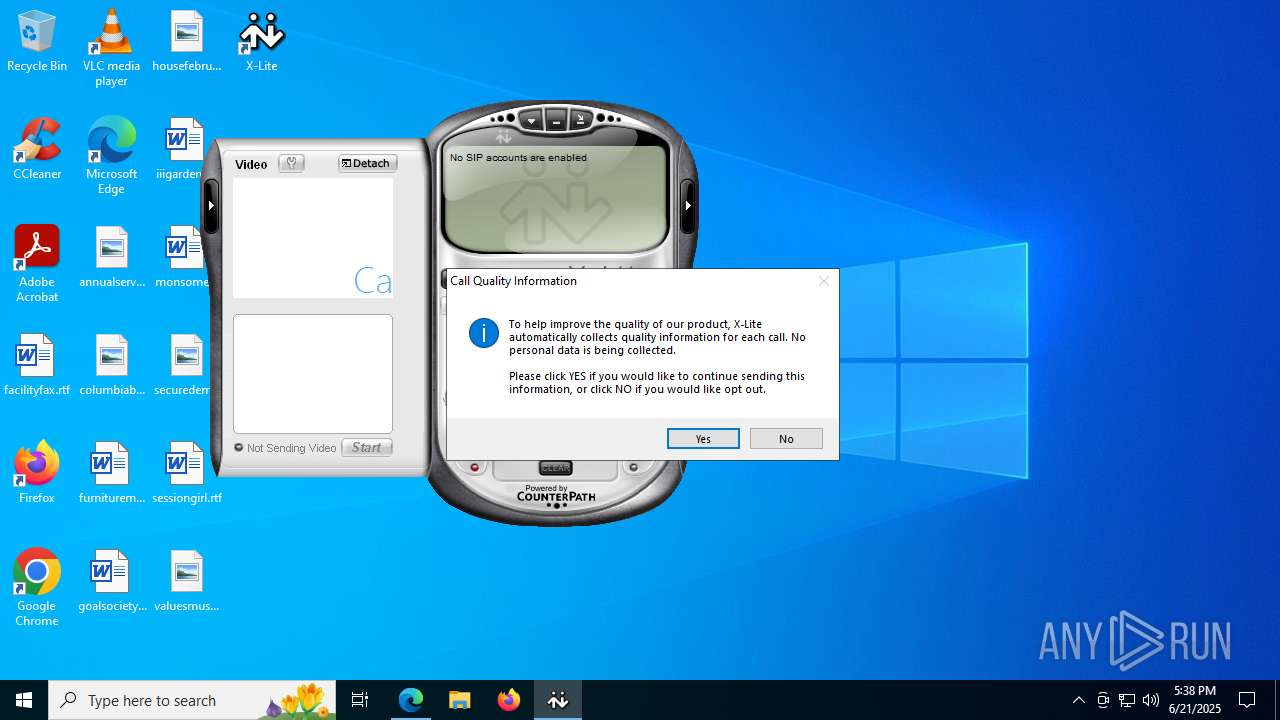This screenshot has height=720, width=1280.
Task: Expand the right drawer arrow on the phone
Action: coord(688,205)
